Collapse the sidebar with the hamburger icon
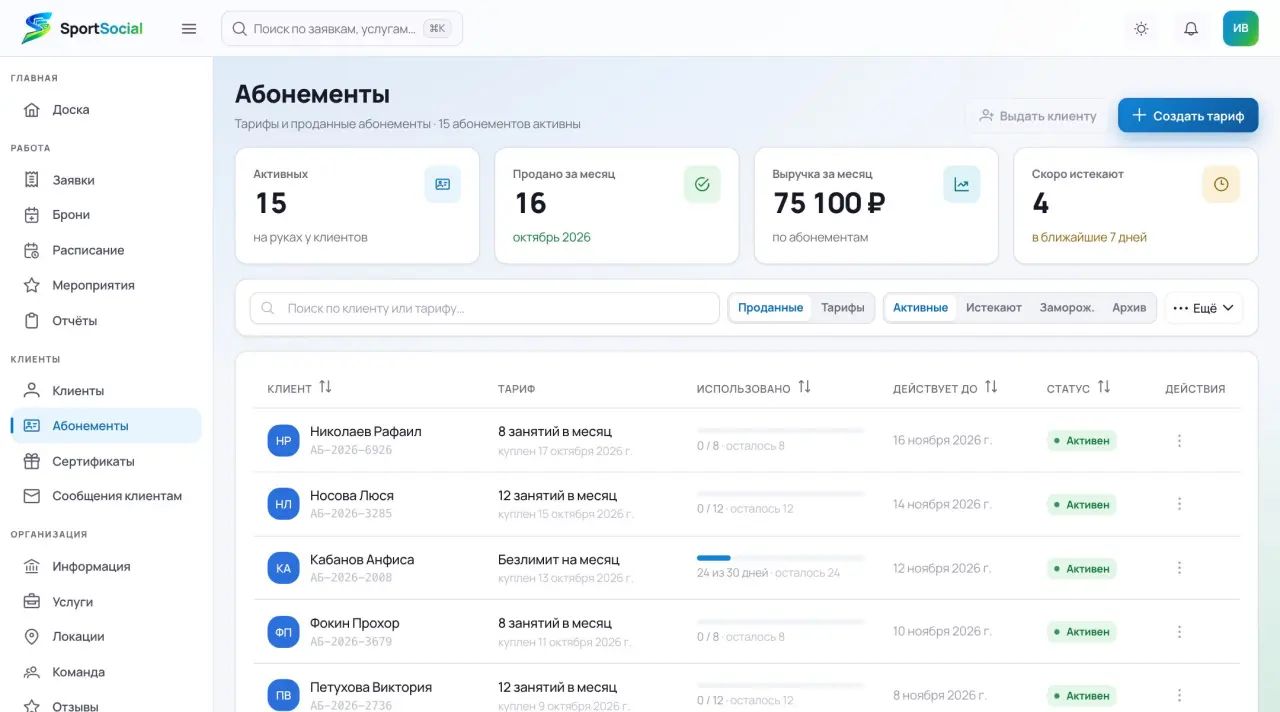Screen dimensions: 1280x712 pos(189,29)
